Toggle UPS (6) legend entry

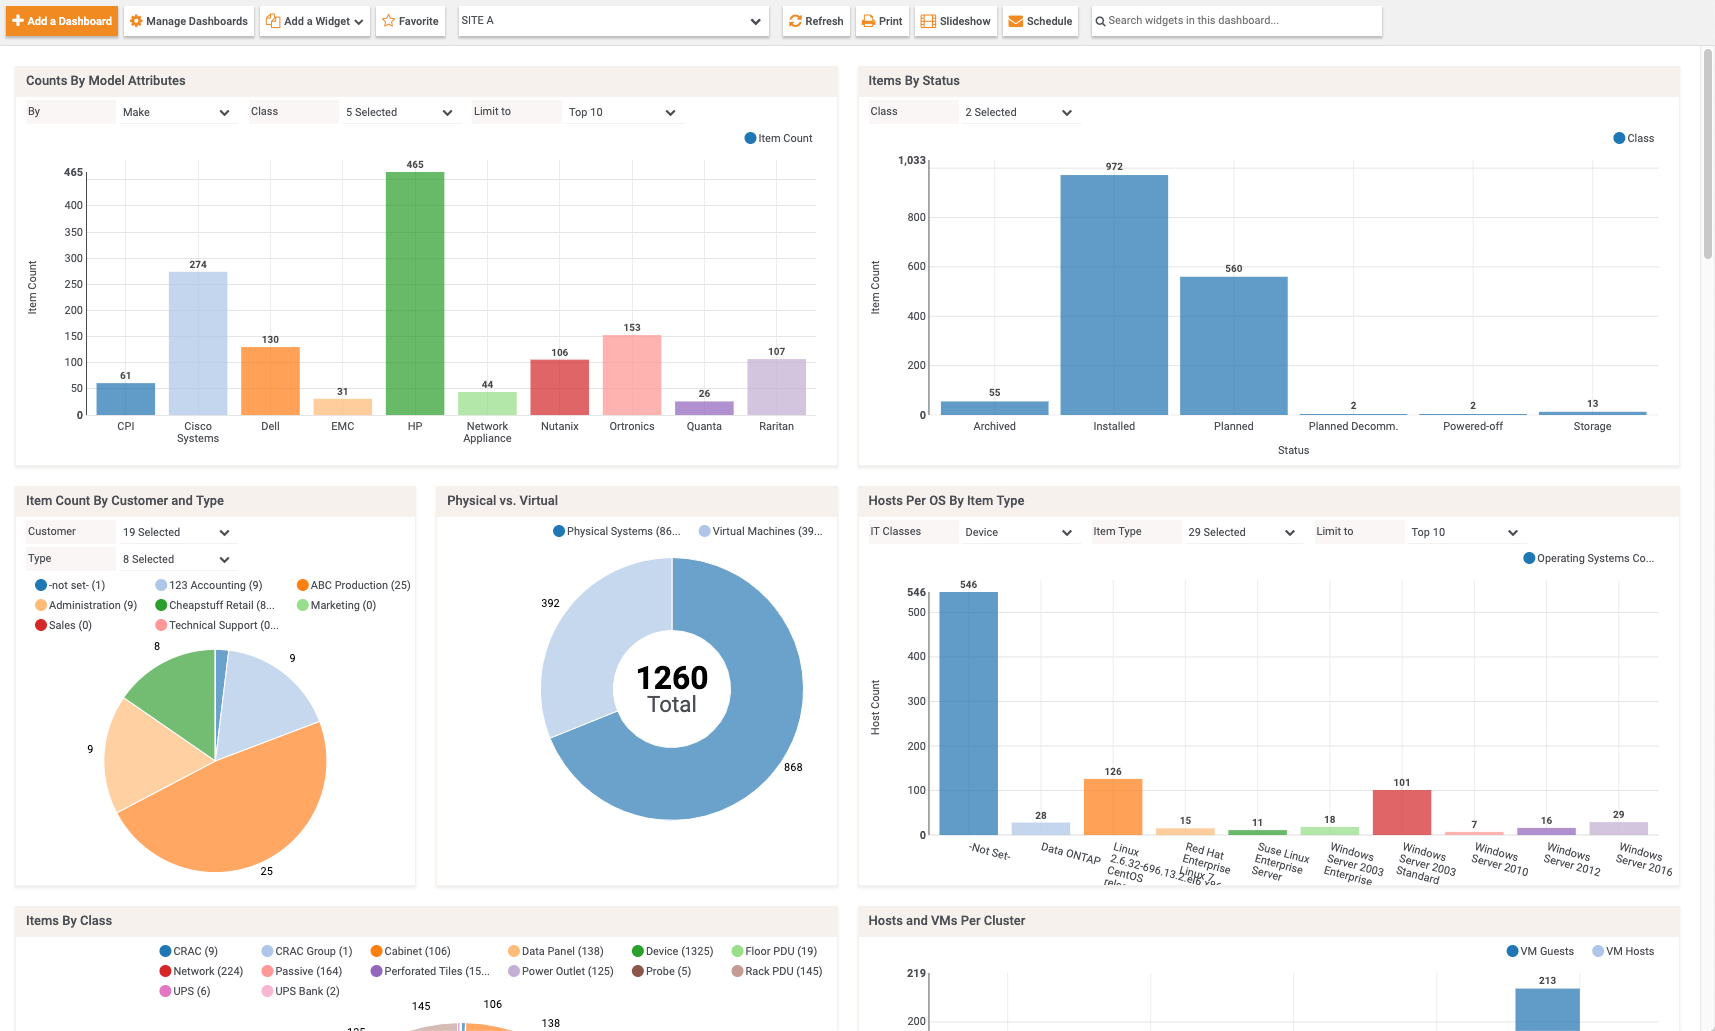pyautogui.click(x=185, y=992)
